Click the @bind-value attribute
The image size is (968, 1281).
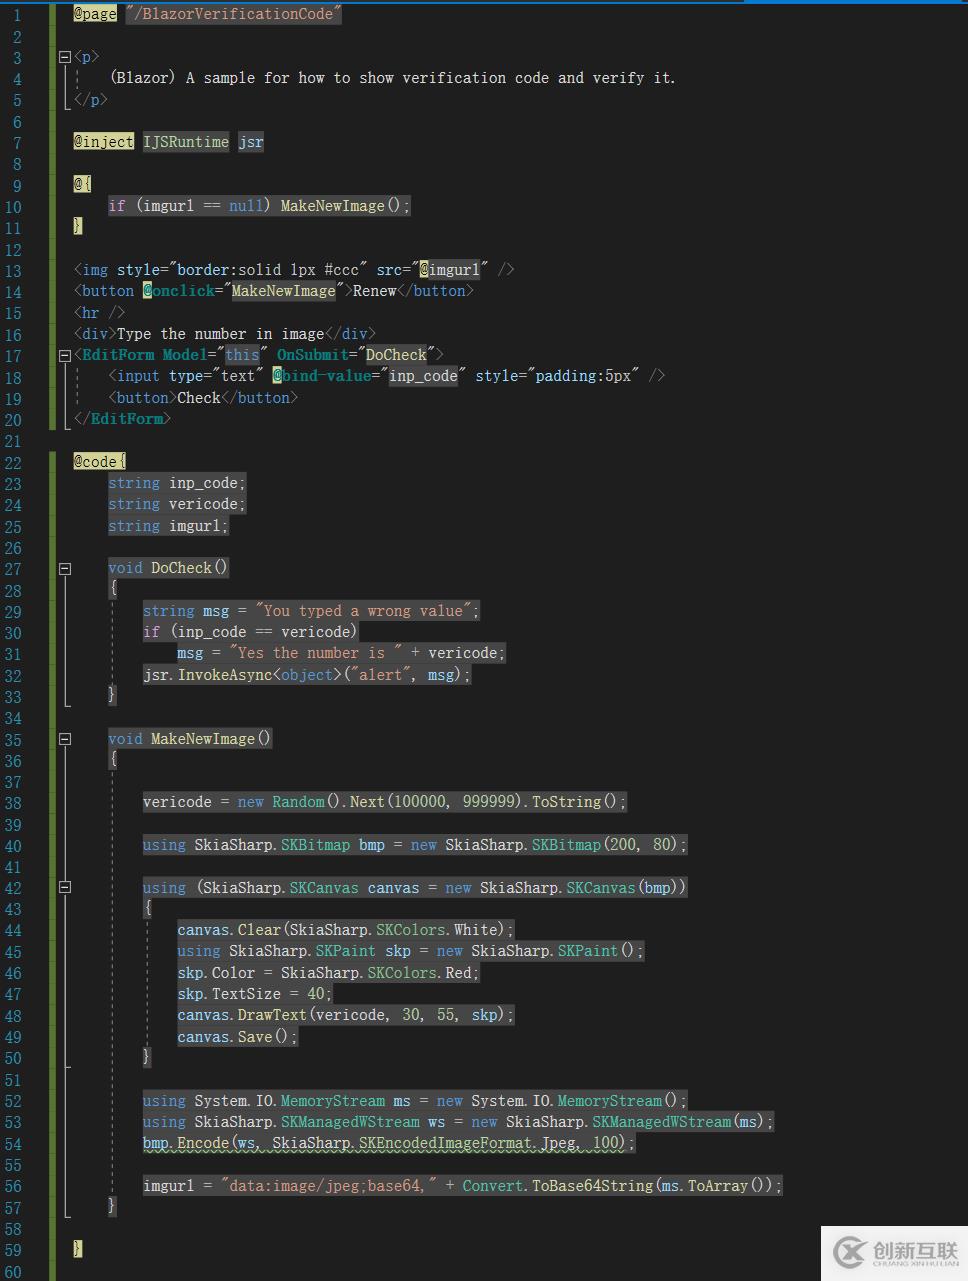pyautogui.click(x=321, y=376)
